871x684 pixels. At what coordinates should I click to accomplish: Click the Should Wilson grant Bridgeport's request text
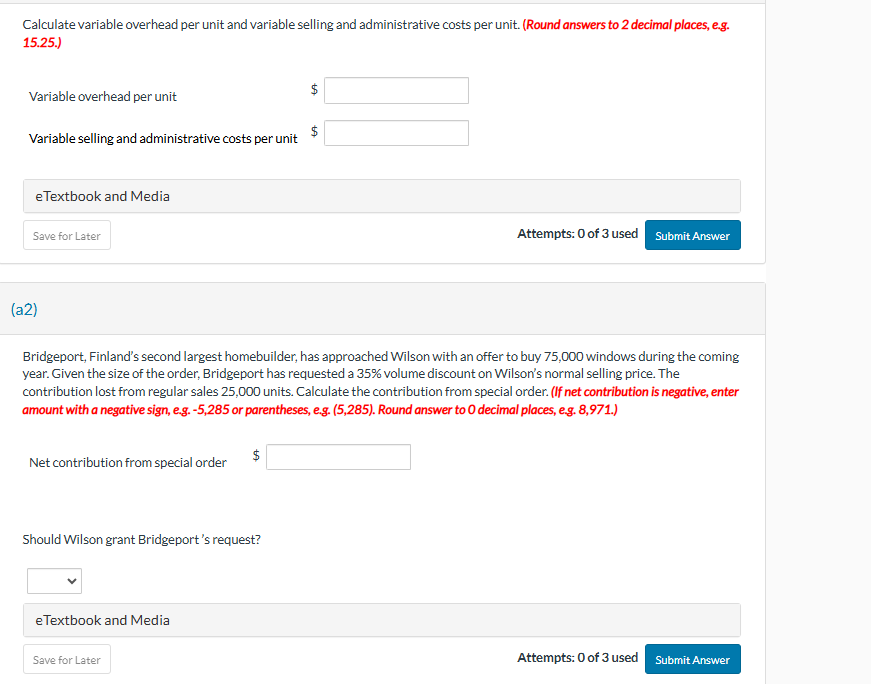[141, 539]
